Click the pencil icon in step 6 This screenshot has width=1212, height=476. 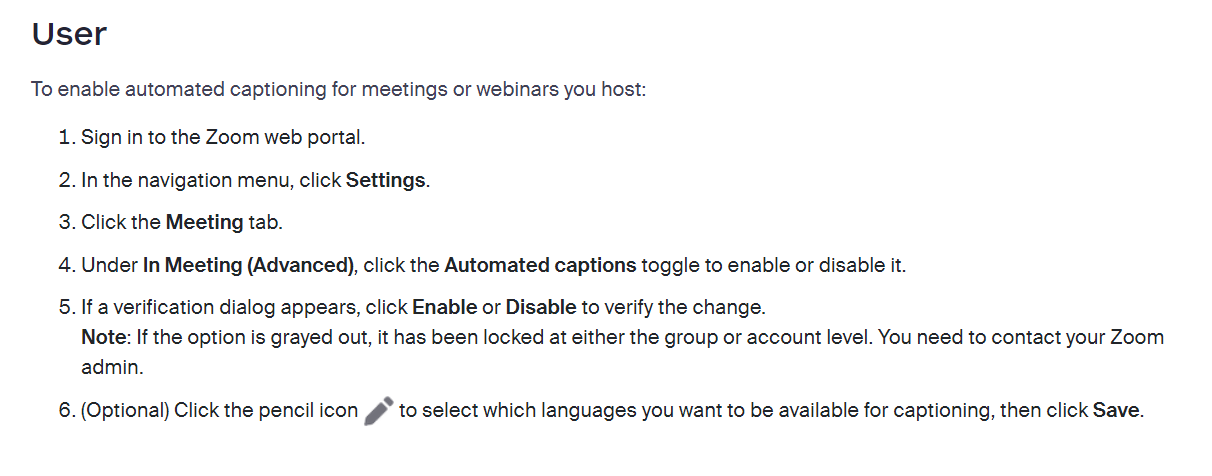pos(379,411)
